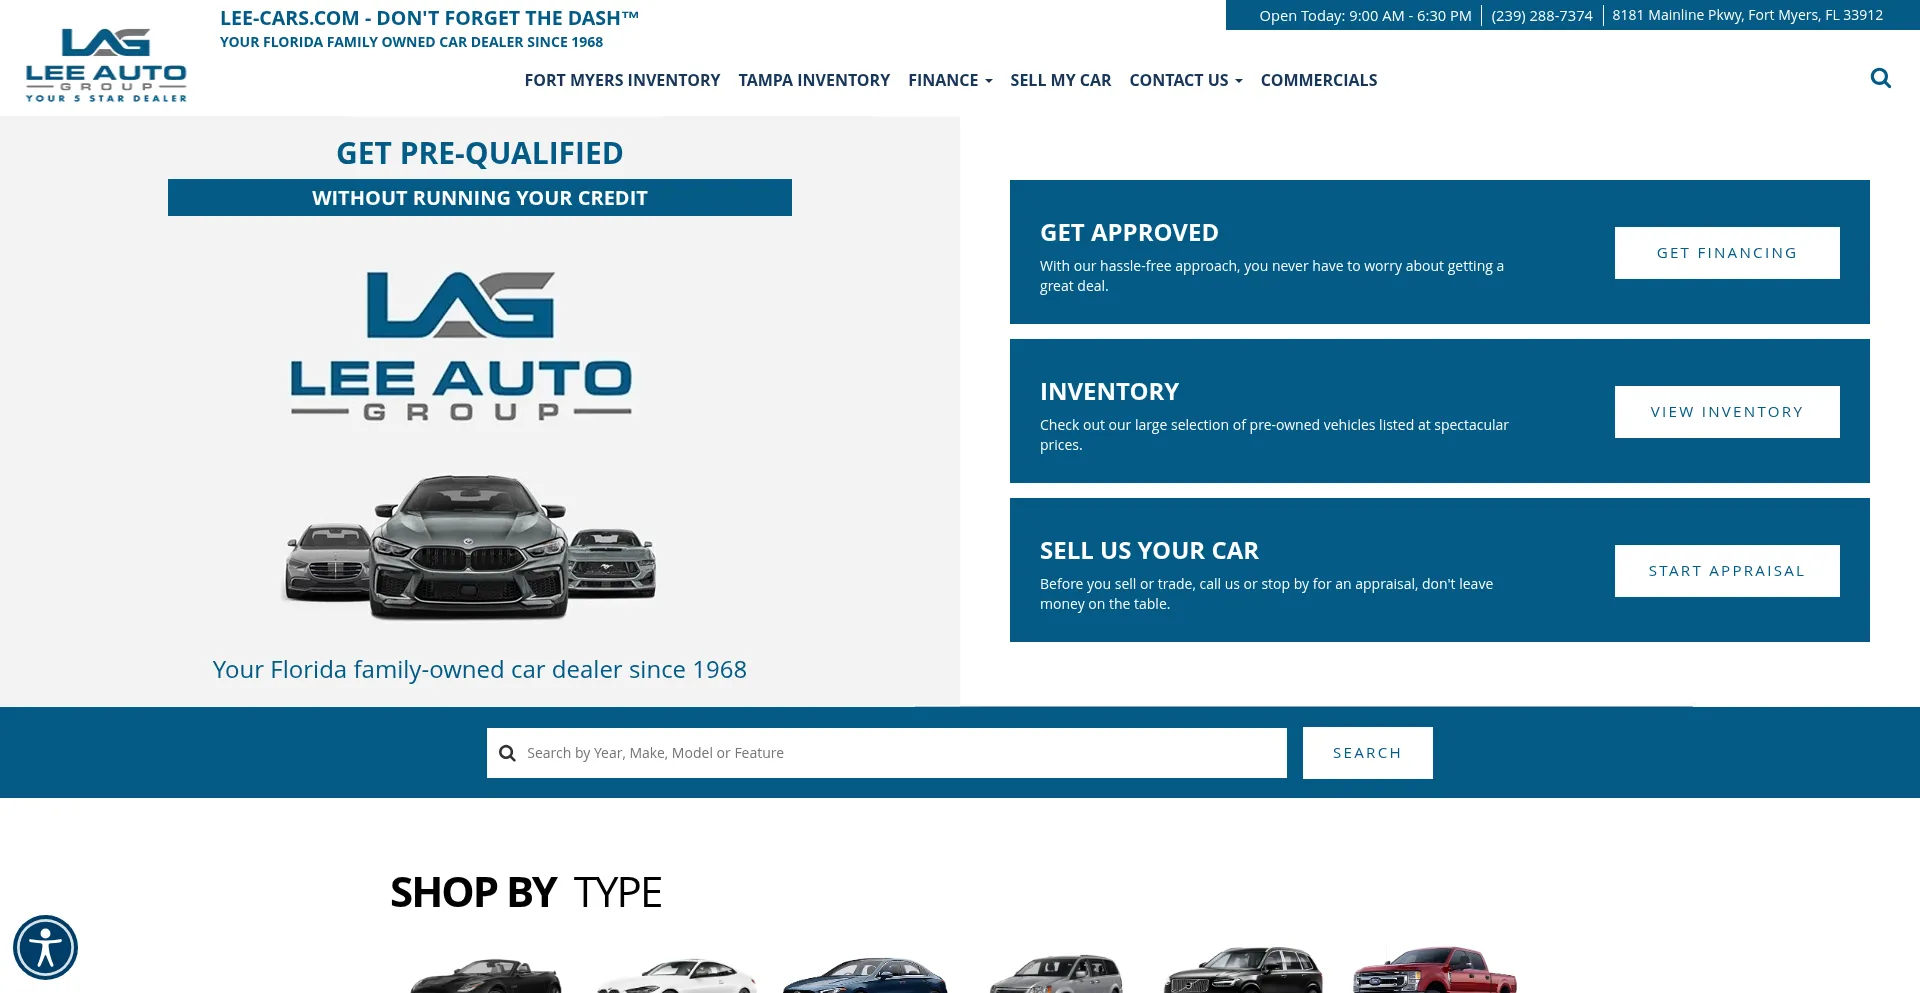1920x993 pixels.
Task: Open the site search magnifier icon
Action: point(1880,78)
